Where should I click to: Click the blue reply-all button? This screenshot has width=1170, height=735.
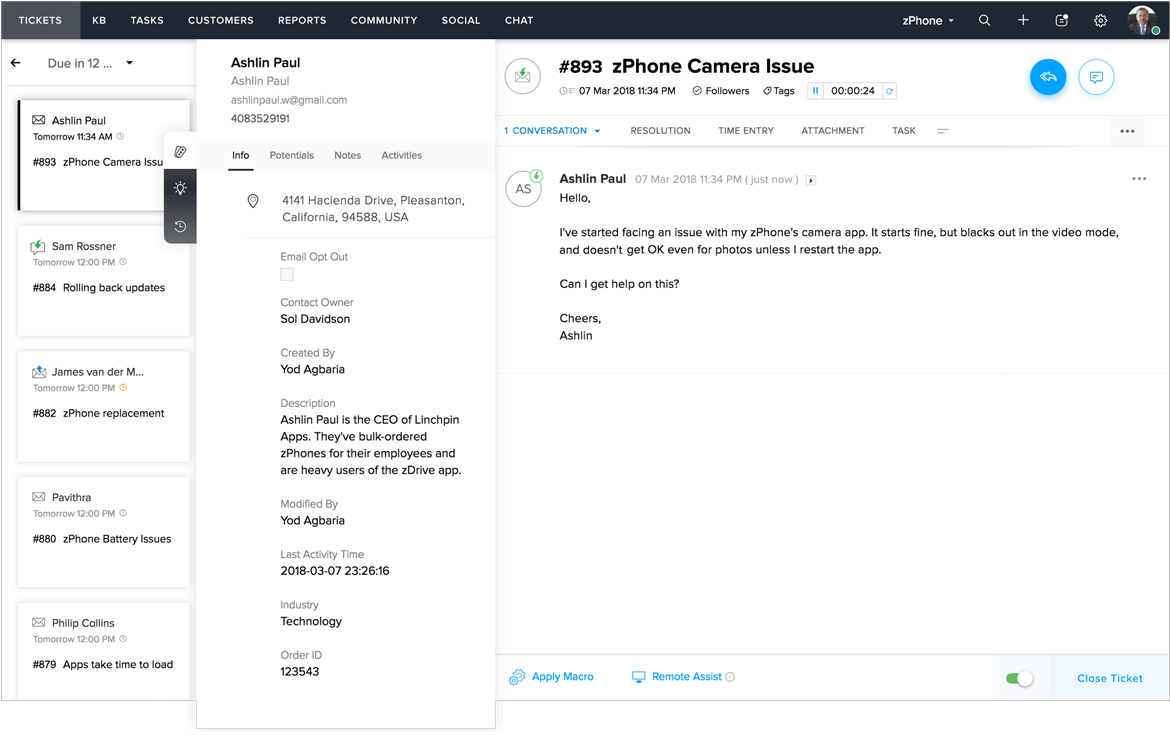[1048, 77]
